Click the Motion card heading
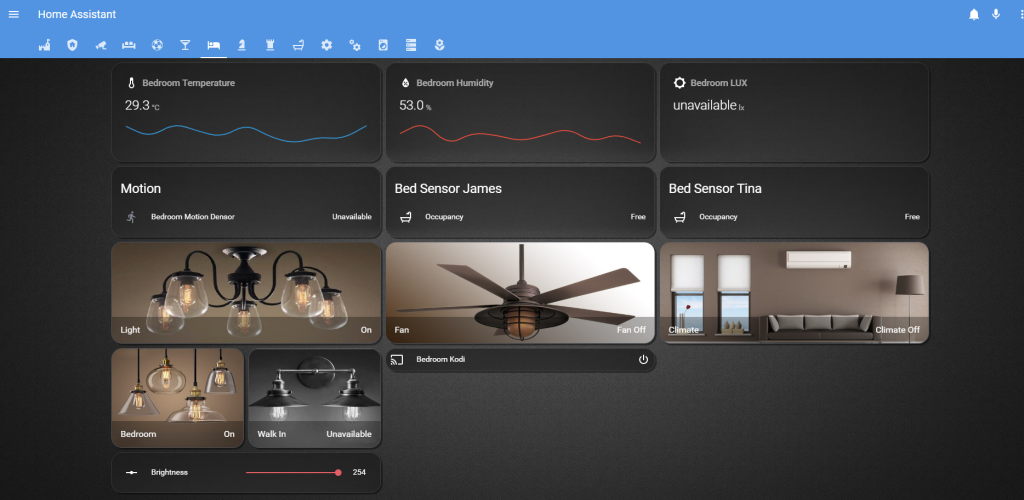This screenshot has width=1024, height=500. 141,189
